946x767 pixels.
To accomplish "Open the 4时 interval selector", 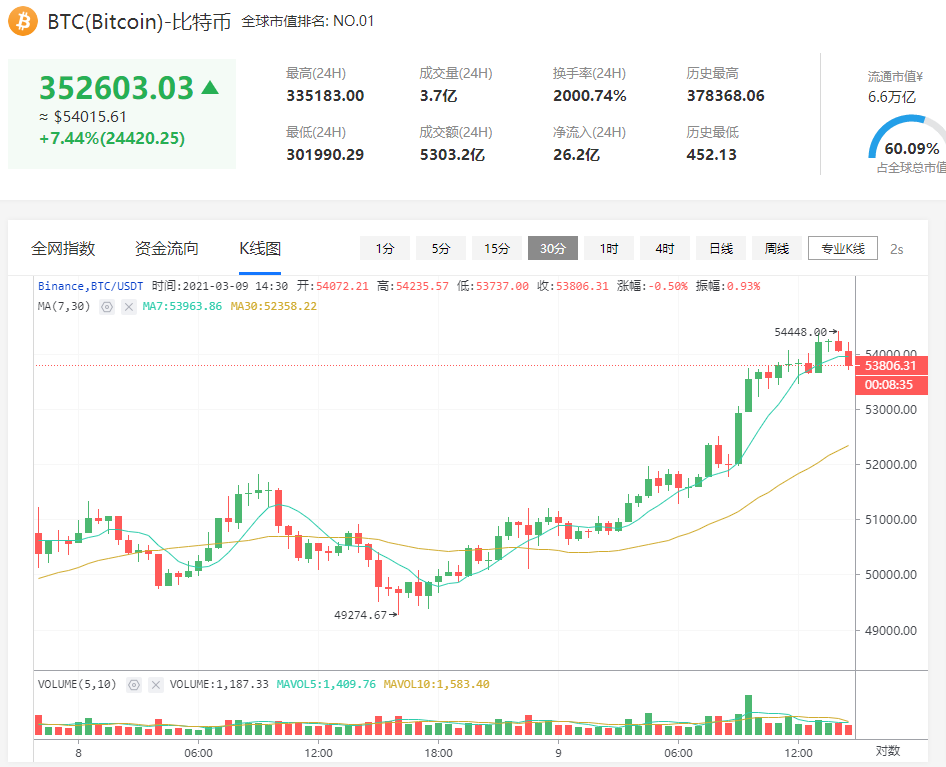I will click(x=664, y=248).
